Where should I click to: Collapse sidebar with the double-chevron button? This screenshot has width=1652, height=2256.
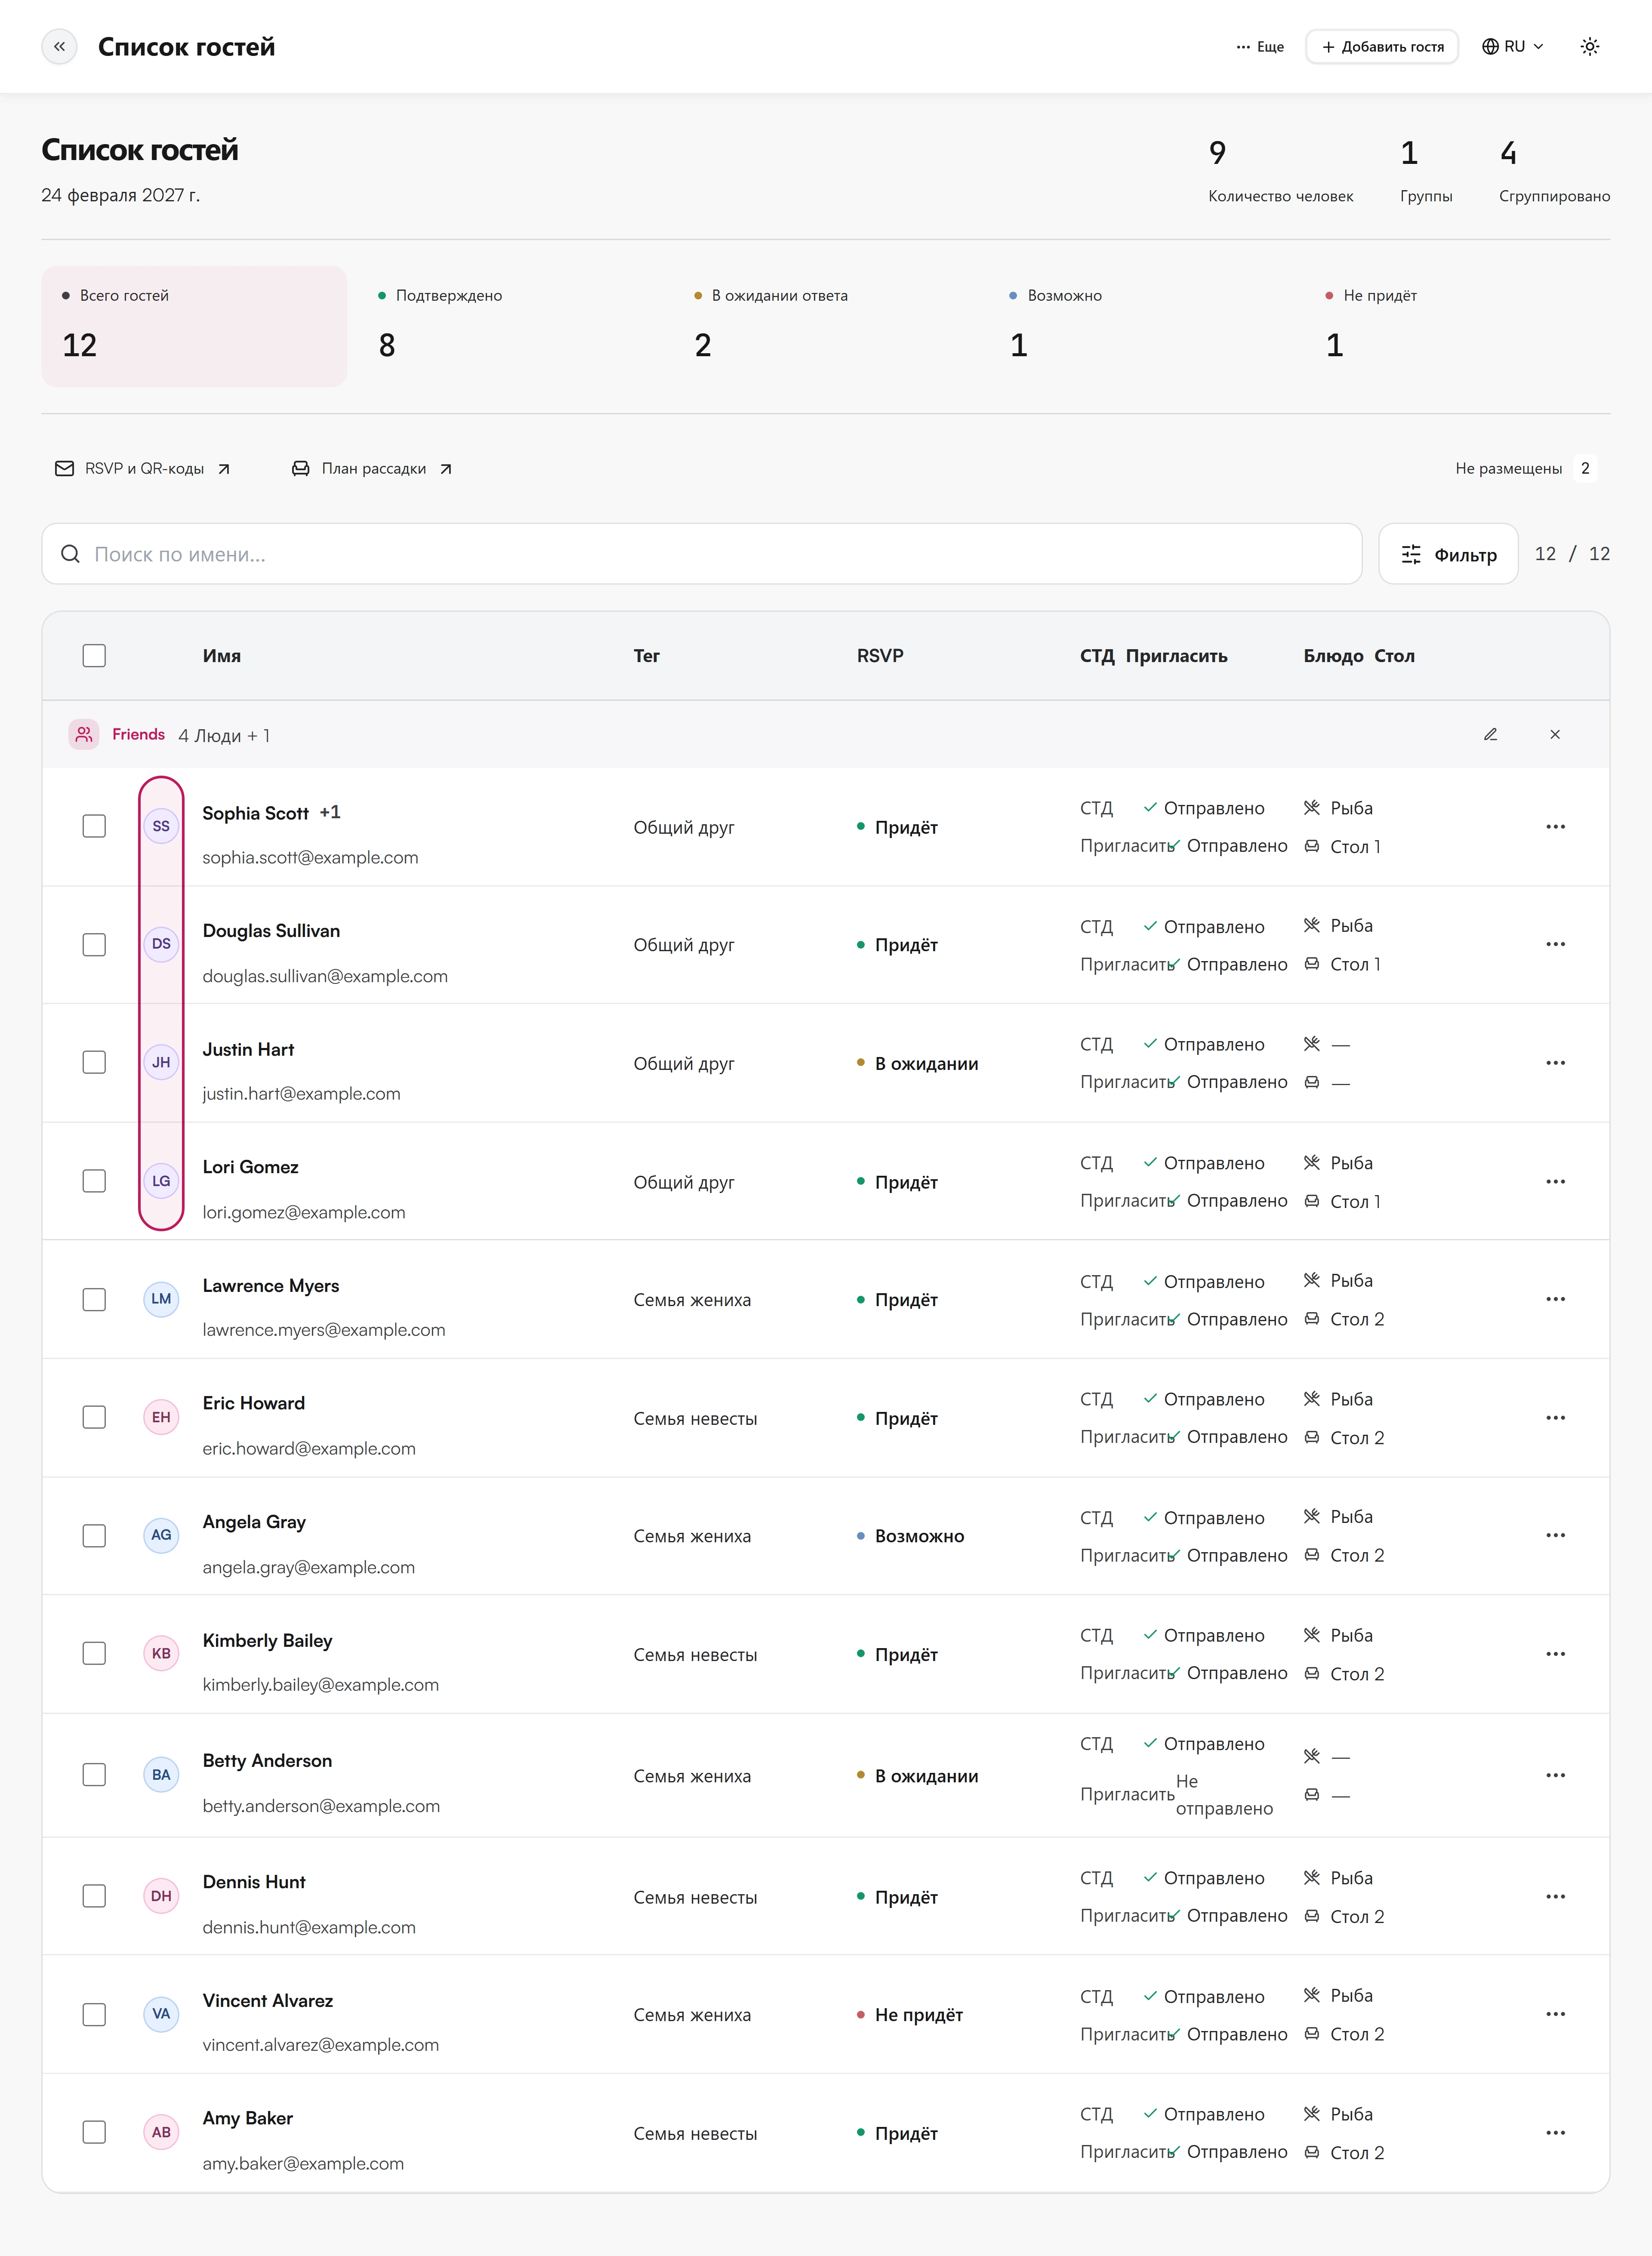[59, 46]
